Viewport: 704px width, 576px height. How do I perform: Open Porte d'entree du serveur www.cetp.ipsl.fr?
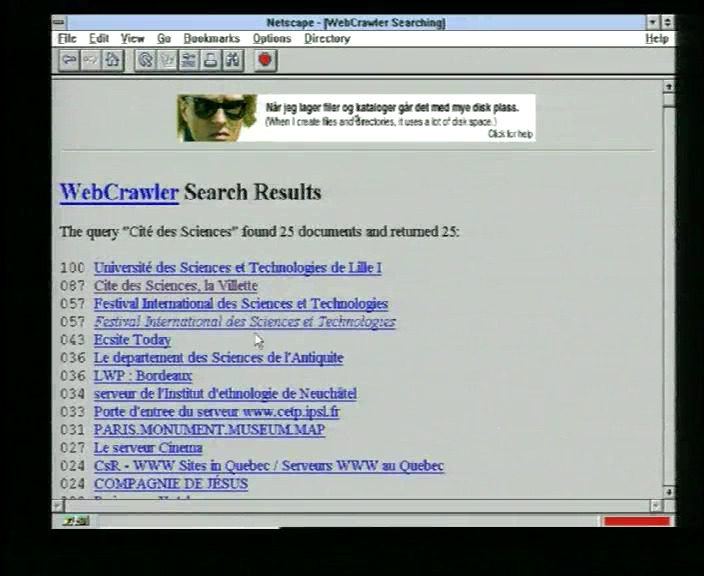(216, 412)
